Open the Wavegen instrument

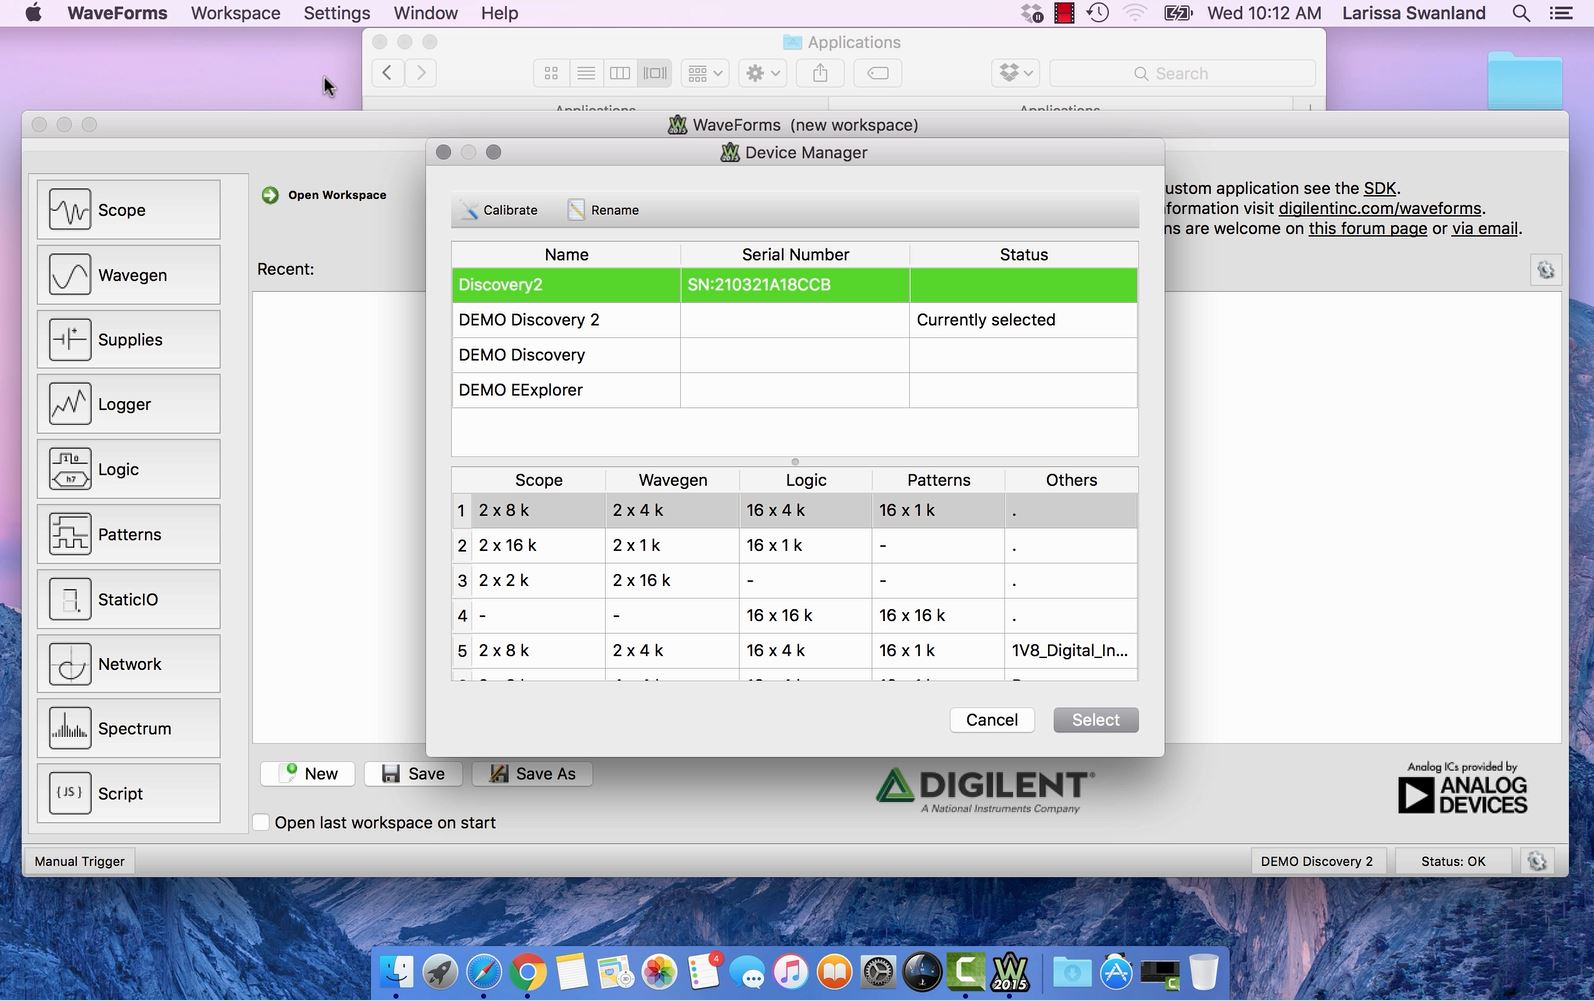coord(129,275)
